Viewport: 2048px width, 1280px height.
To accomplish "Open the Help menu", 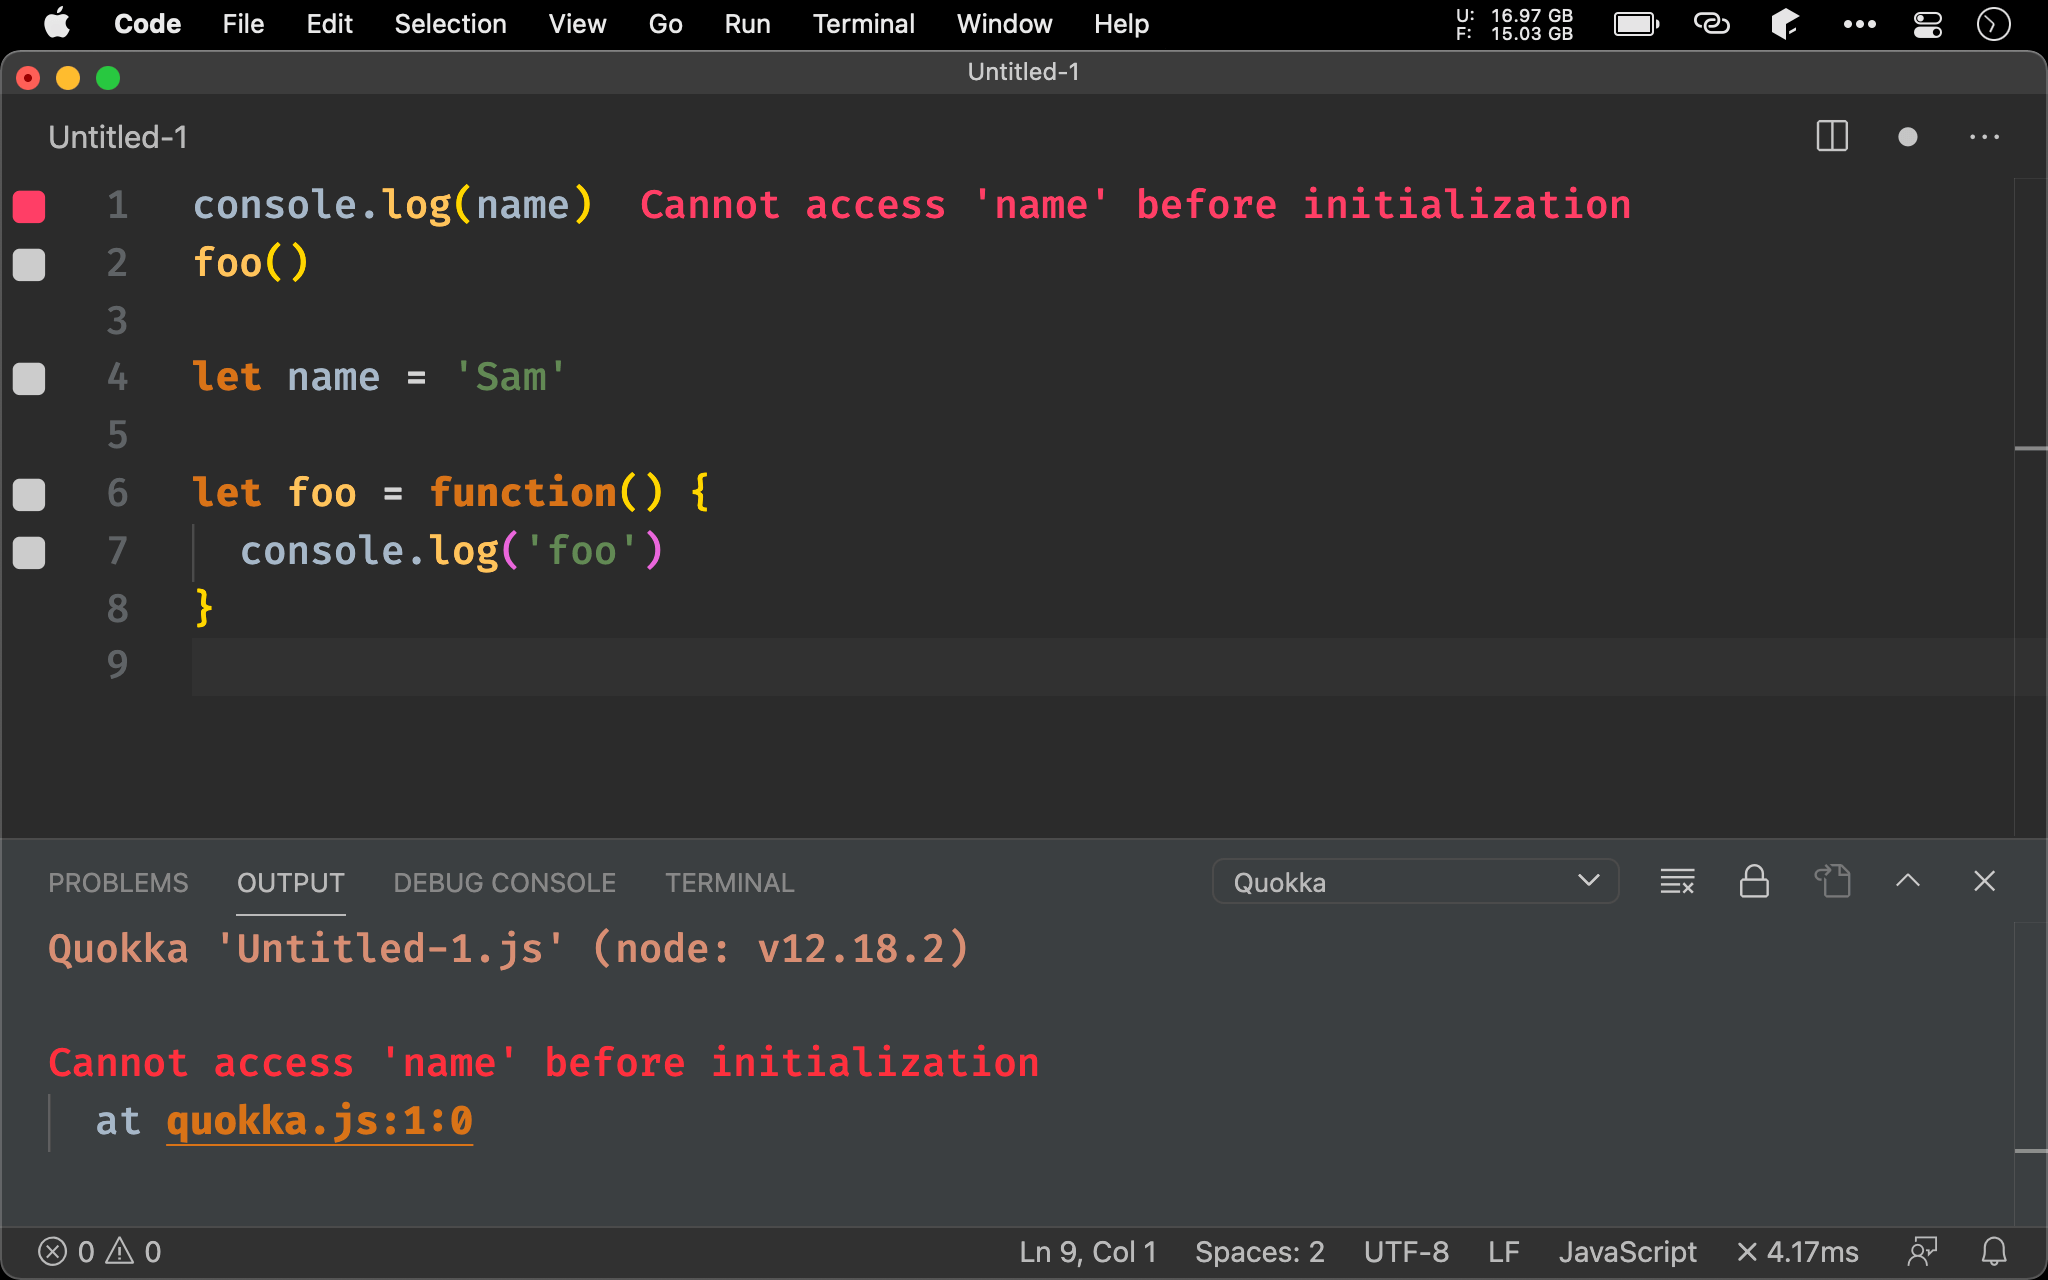I will pyautogui.click(x=1121, y=24).
